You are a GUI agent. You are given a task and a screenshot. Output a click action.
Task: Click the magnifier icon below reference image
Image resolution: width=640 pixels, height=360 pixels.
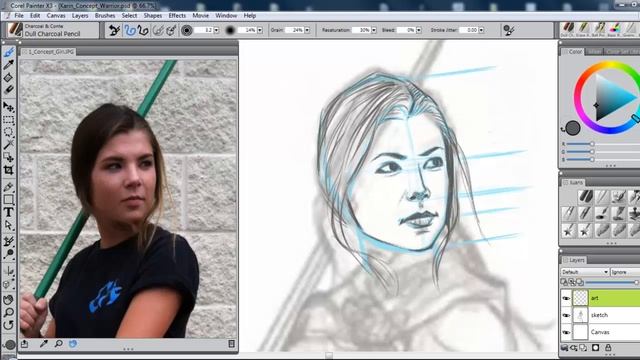(59, 344)
